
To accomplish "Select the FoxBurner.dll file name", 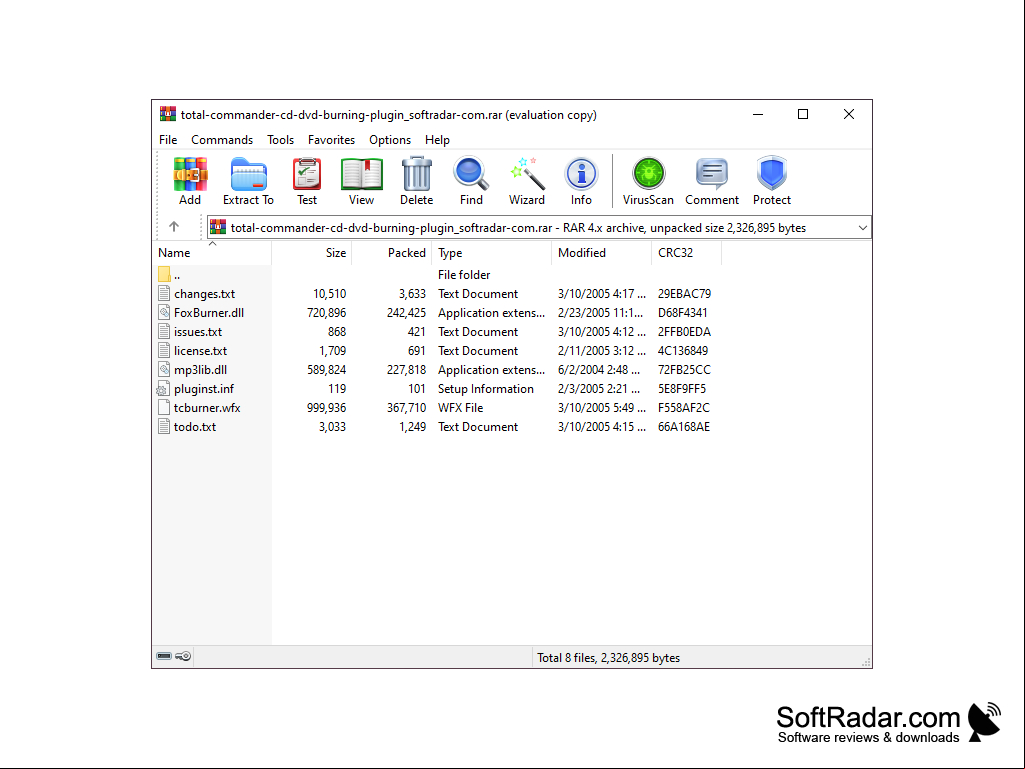I will pyautogui.click(x=209, y=313).
